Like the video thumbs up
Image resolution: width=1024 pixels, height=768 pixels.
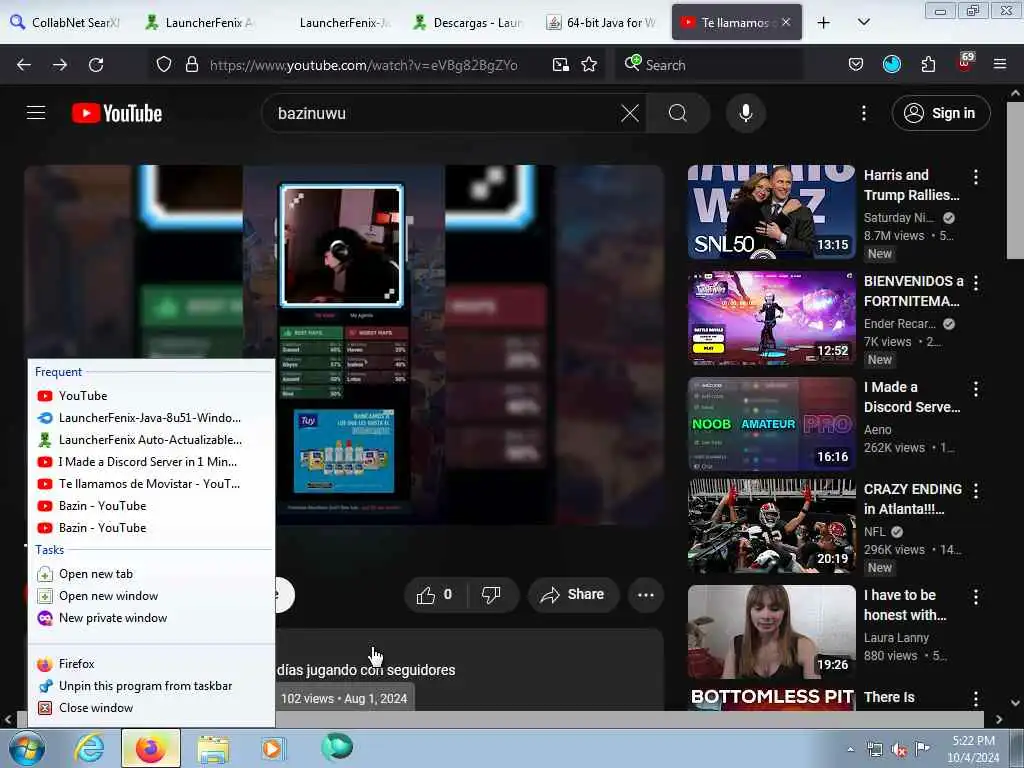[435, 595]
